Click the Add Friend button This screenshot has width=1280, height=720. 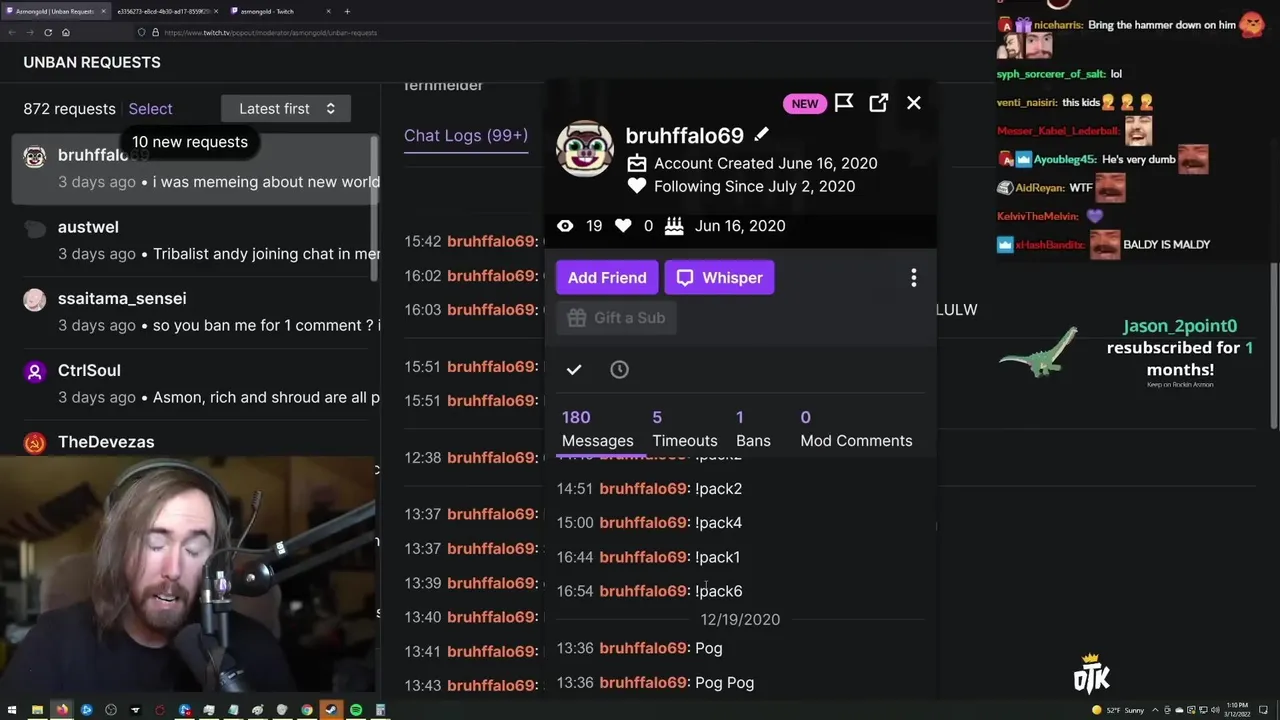607,278
